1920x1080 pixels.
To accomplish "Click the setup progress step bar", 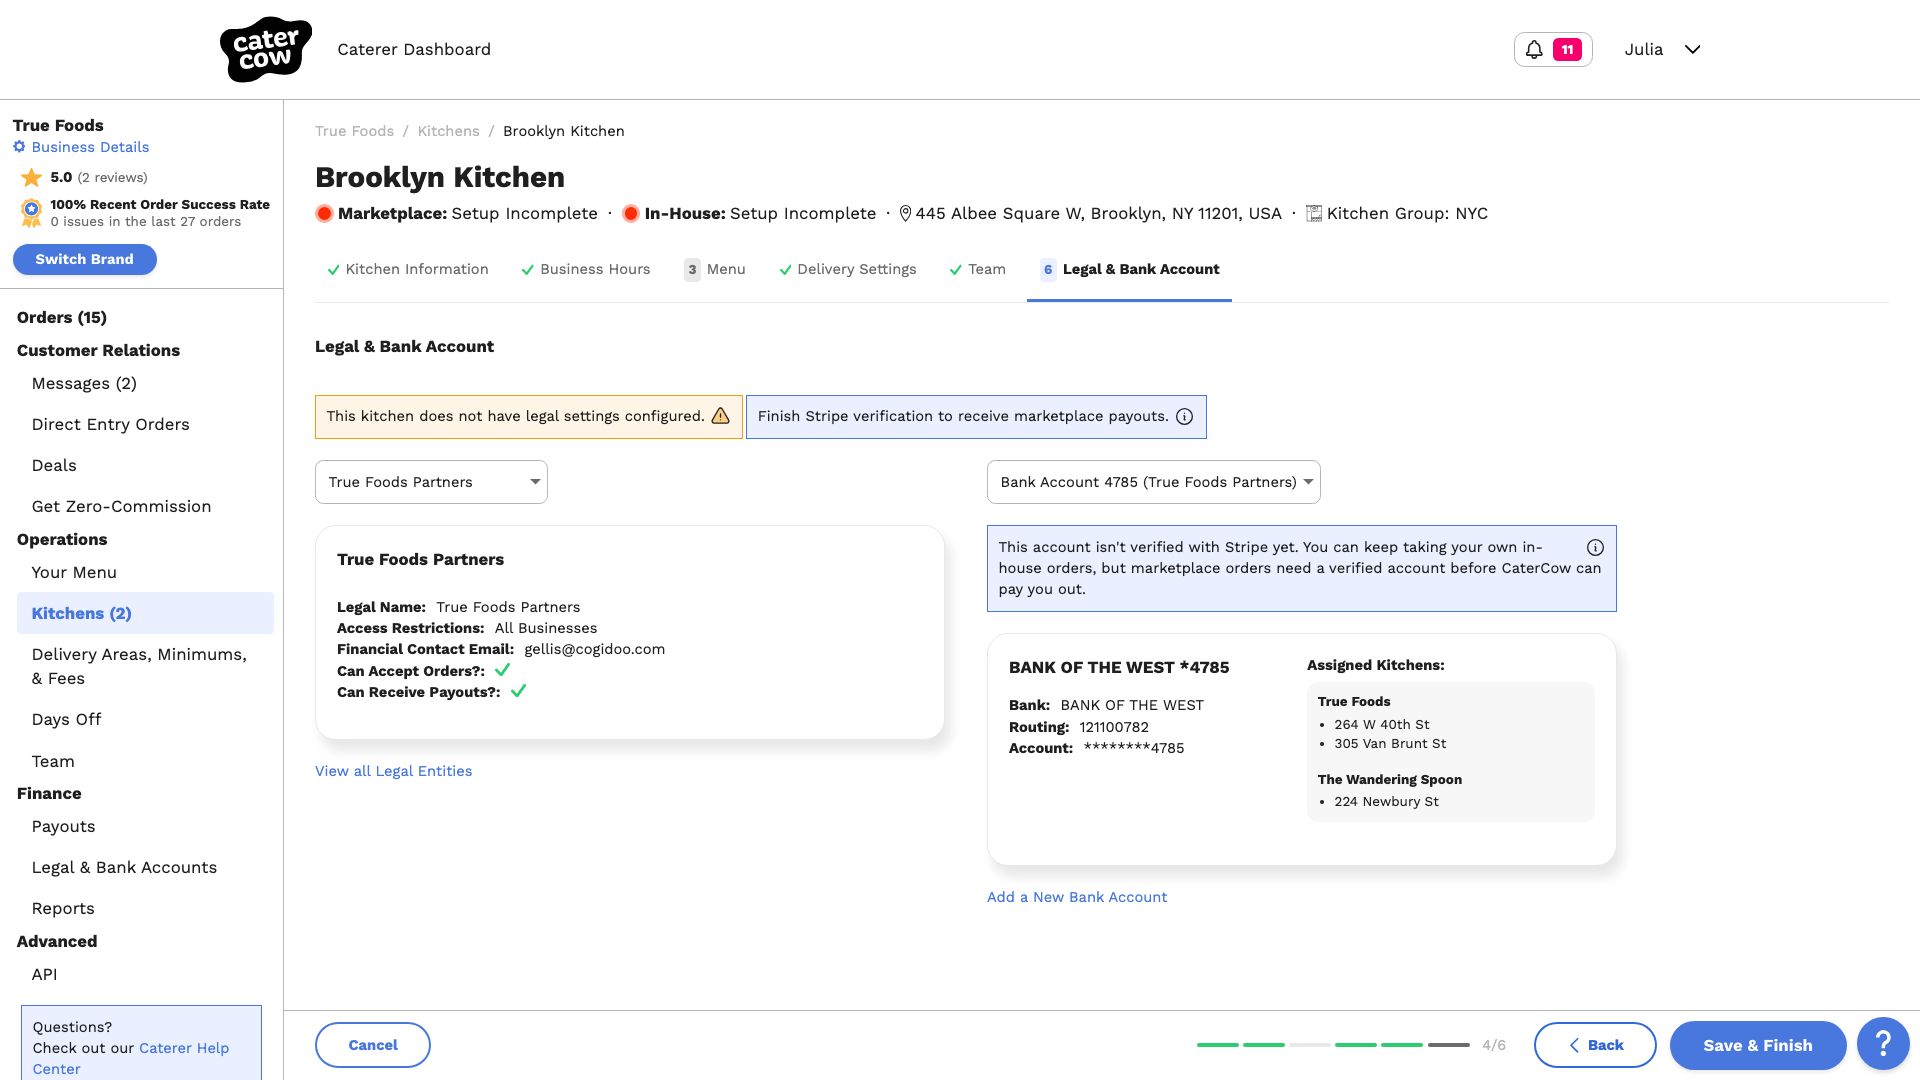I will click(1333, 1045).
